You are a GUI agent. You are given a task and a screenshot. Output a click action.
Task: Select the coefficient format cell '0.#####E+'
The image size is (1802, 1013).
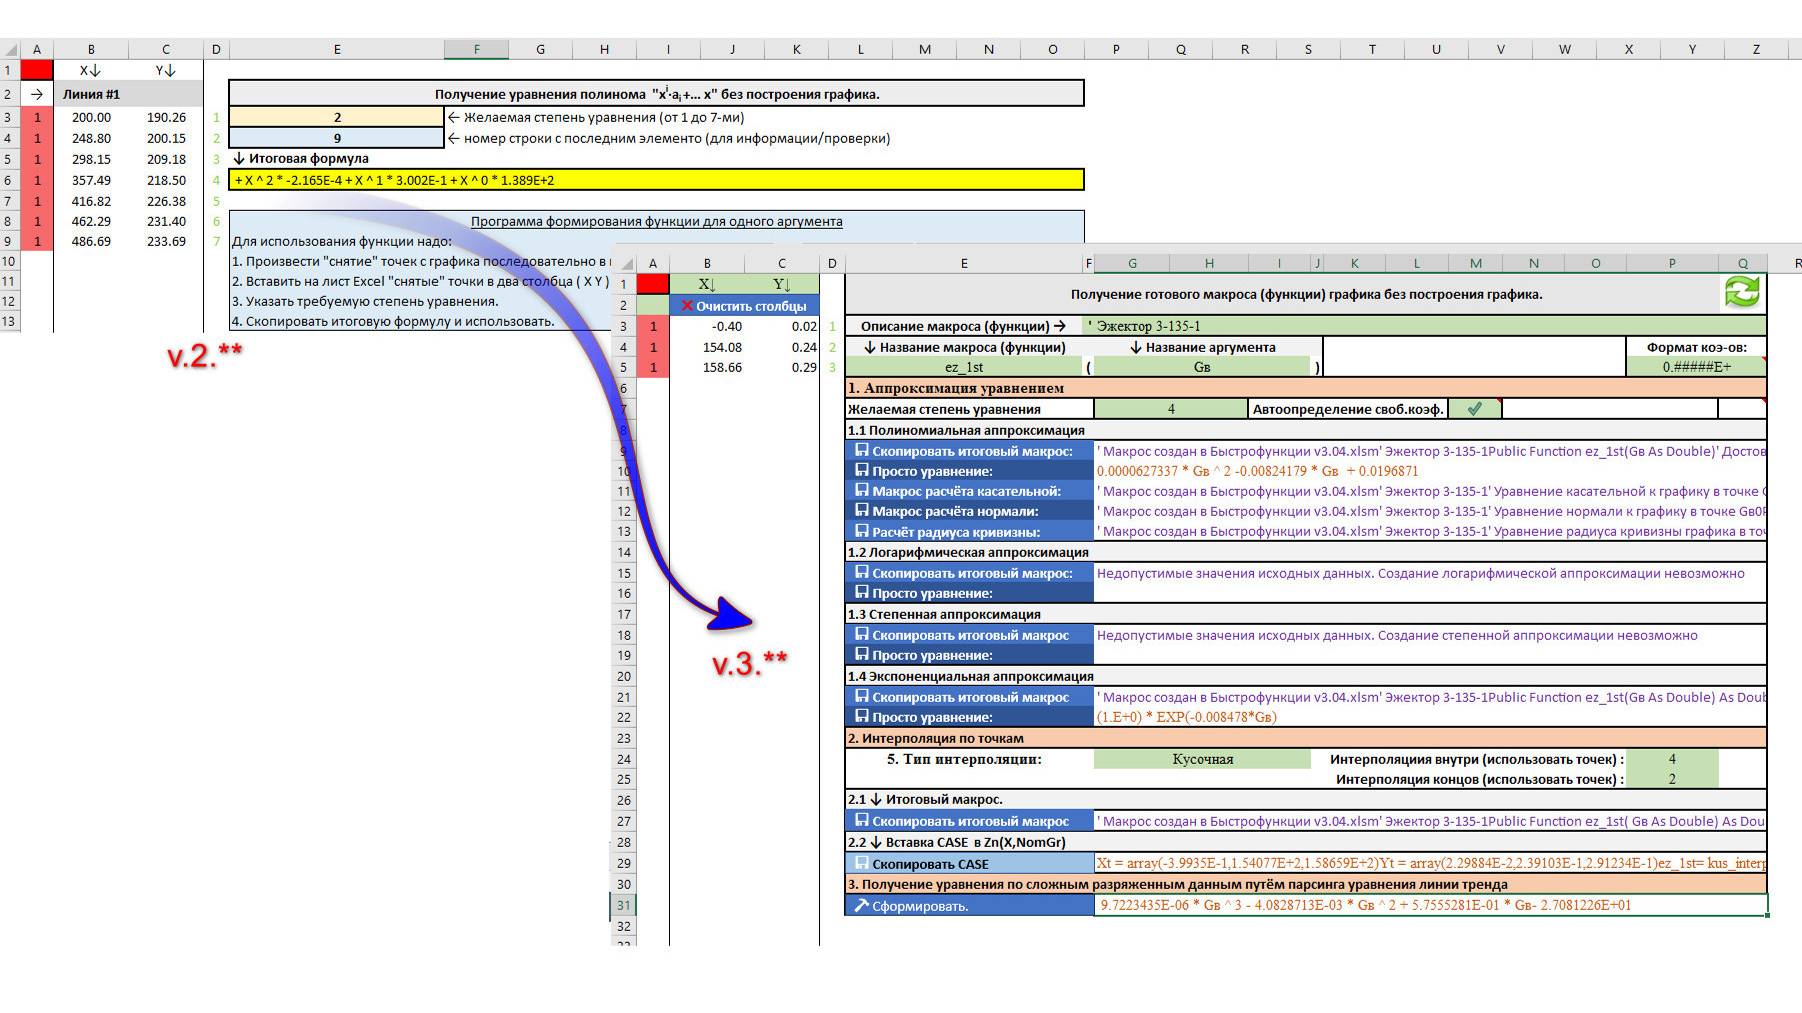pyautogui.click(x=1696, y=367)
